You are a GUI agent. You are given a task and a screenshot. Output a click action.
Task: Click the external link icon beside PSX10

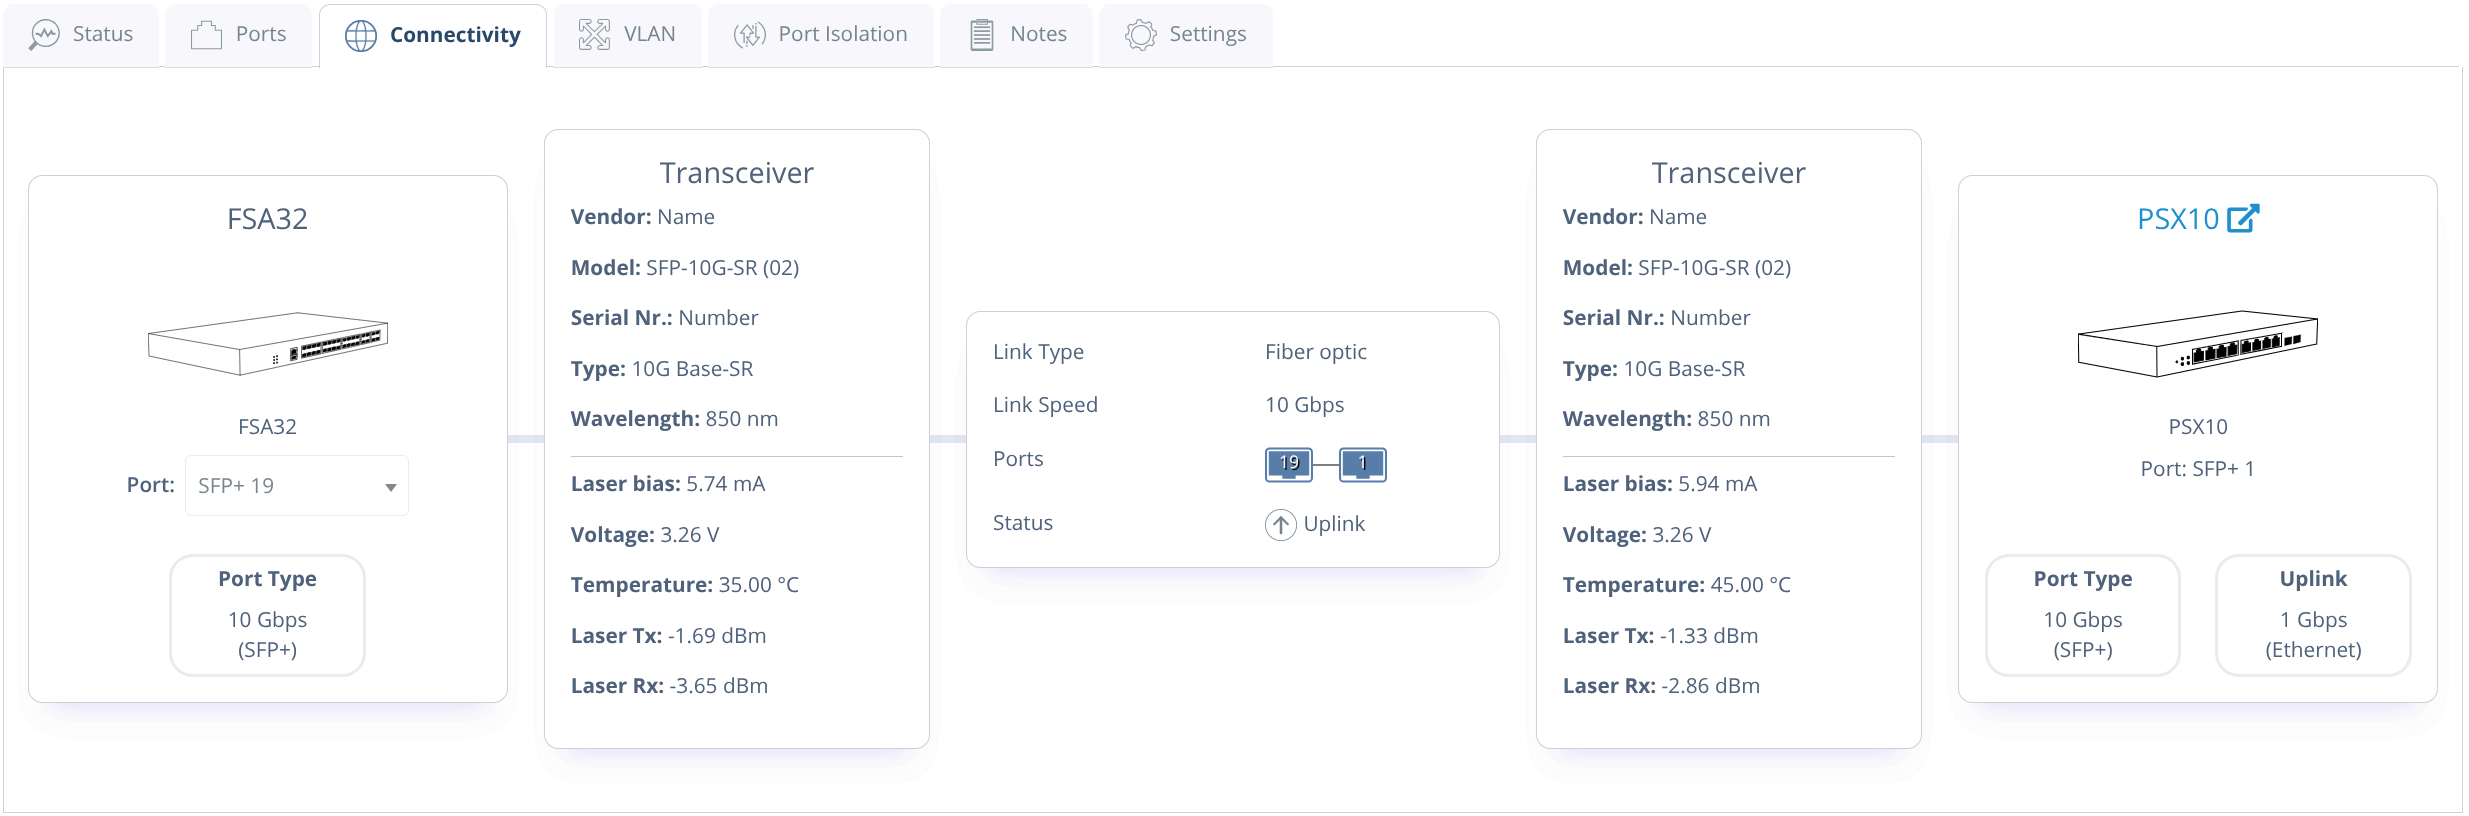pyautogui.click(x=2243, y=218)
